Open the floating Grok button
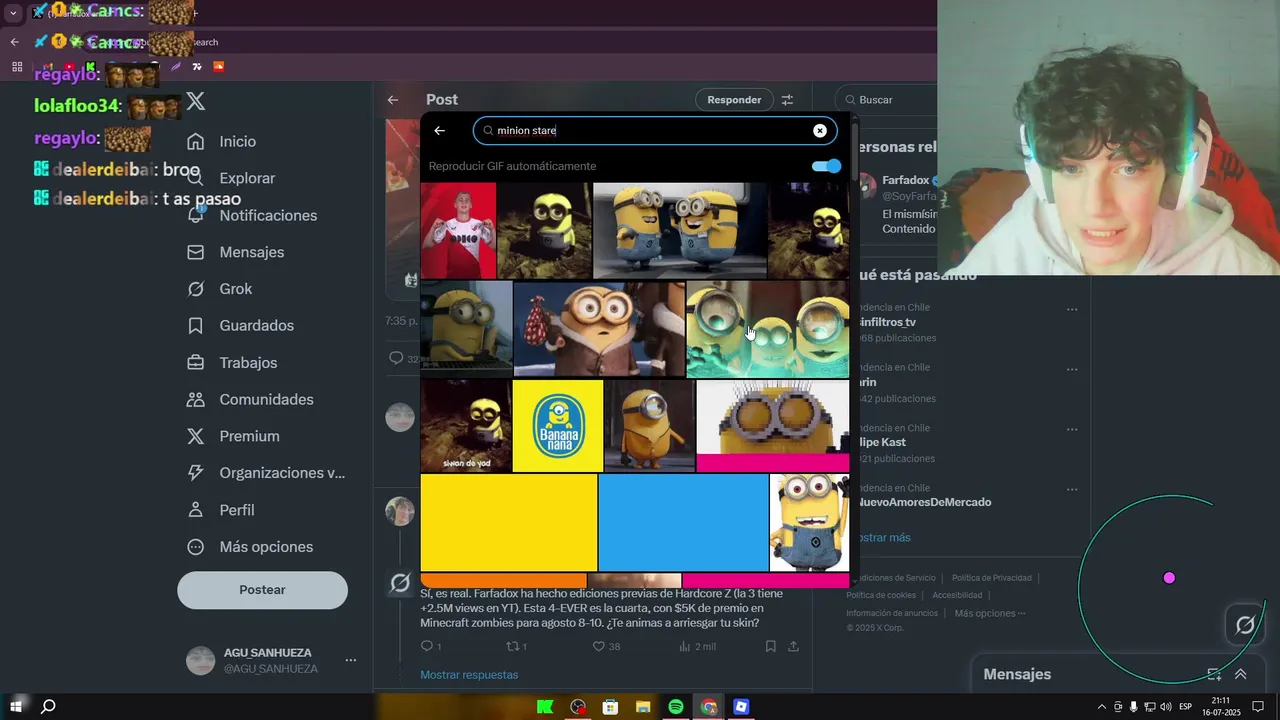1280x720 pixels. coord(1245,626)
